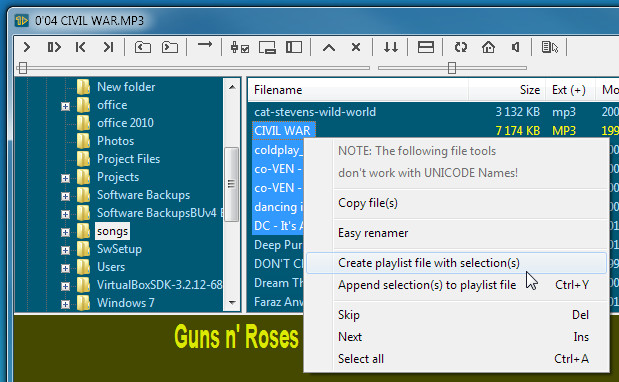Mute sound with speaker icon
619x382 pixels.
click(515, 47)
